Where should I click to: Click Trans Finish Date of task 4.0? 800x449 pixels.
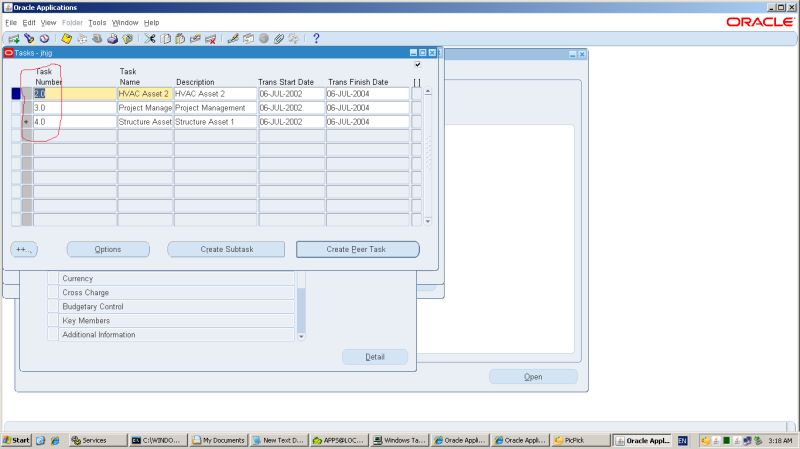(x=367, y=122)
